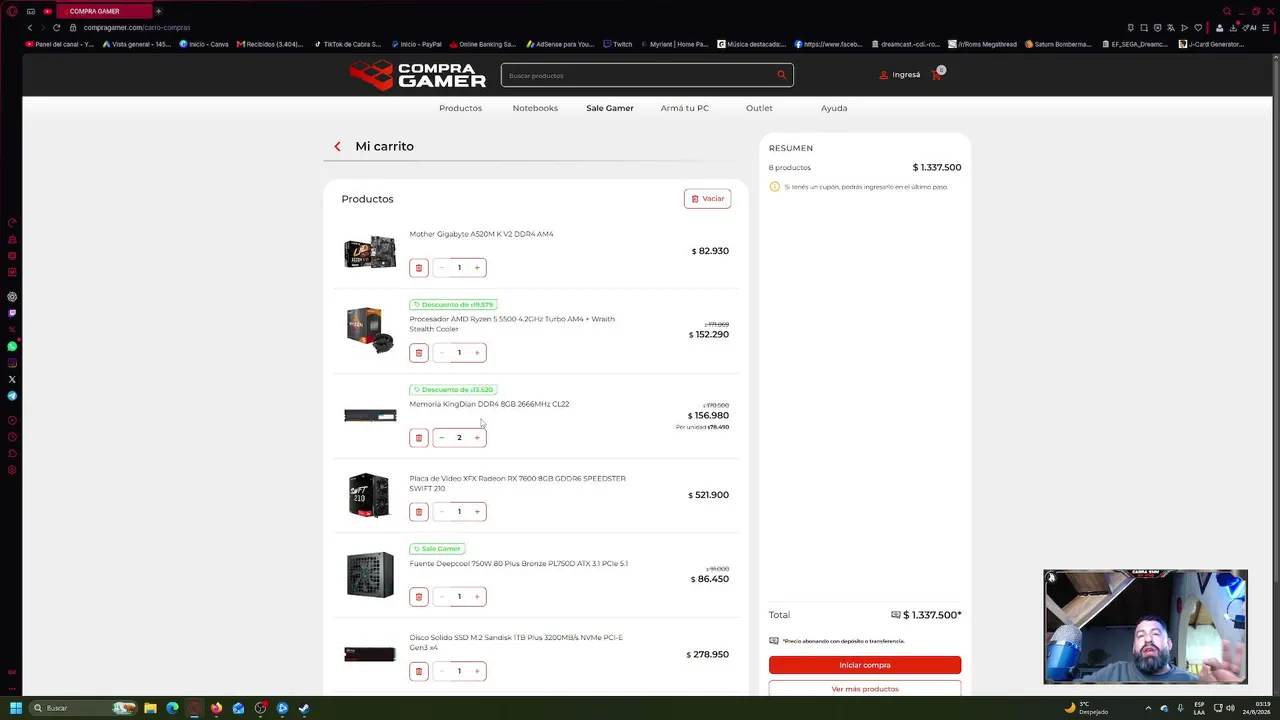Viewport: 1280px width, 720px height.
Task: Click the heart bookmark icon in the address bar
Action: [1198, 27]
